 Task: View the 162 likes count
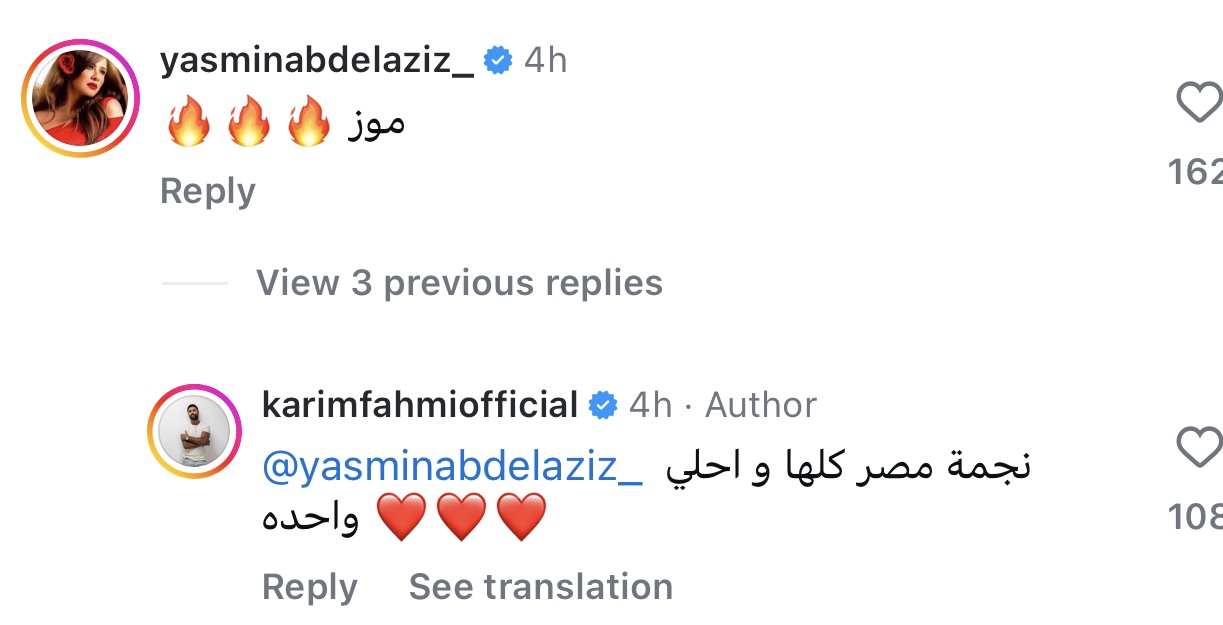click(x=1196, y=173)
